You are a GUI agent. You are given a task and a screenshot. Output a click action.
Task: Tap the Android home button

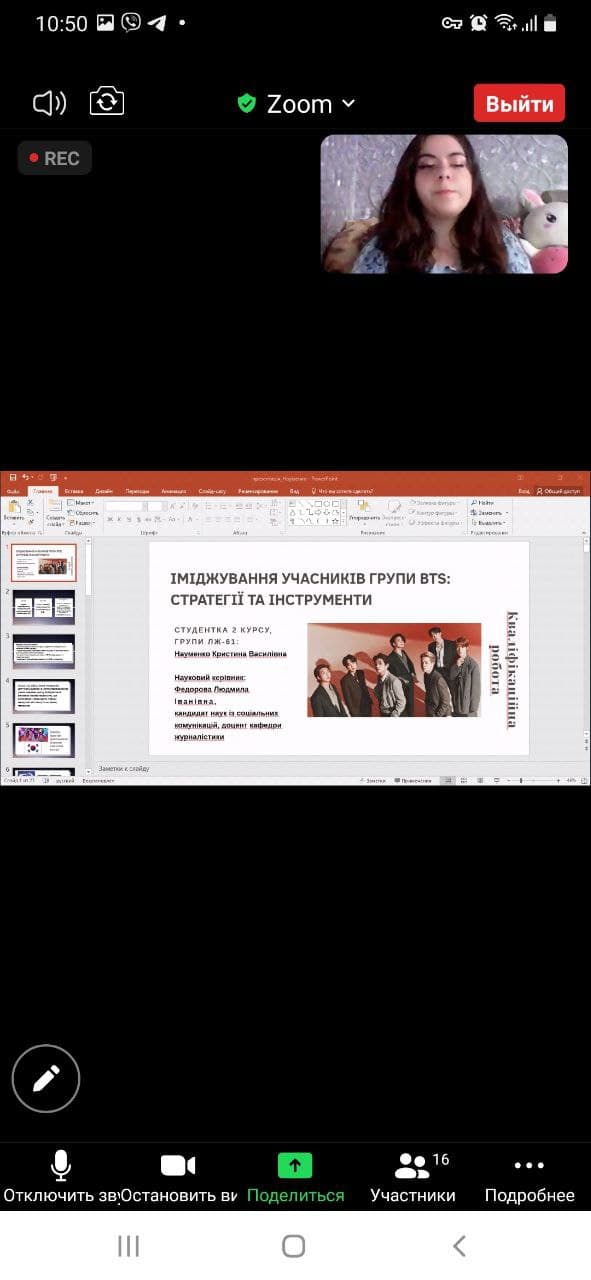coord(294,1245)
